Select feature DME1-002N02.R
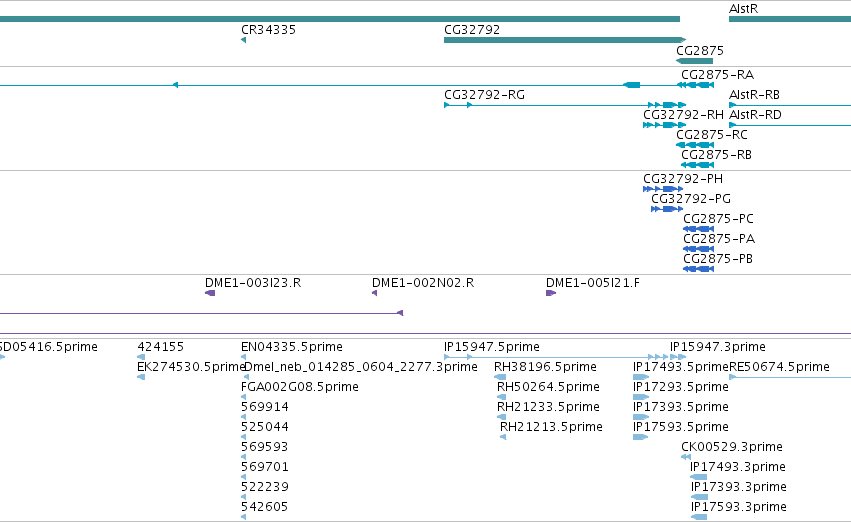This screenshot has width=851, height=522. [423, 283]
